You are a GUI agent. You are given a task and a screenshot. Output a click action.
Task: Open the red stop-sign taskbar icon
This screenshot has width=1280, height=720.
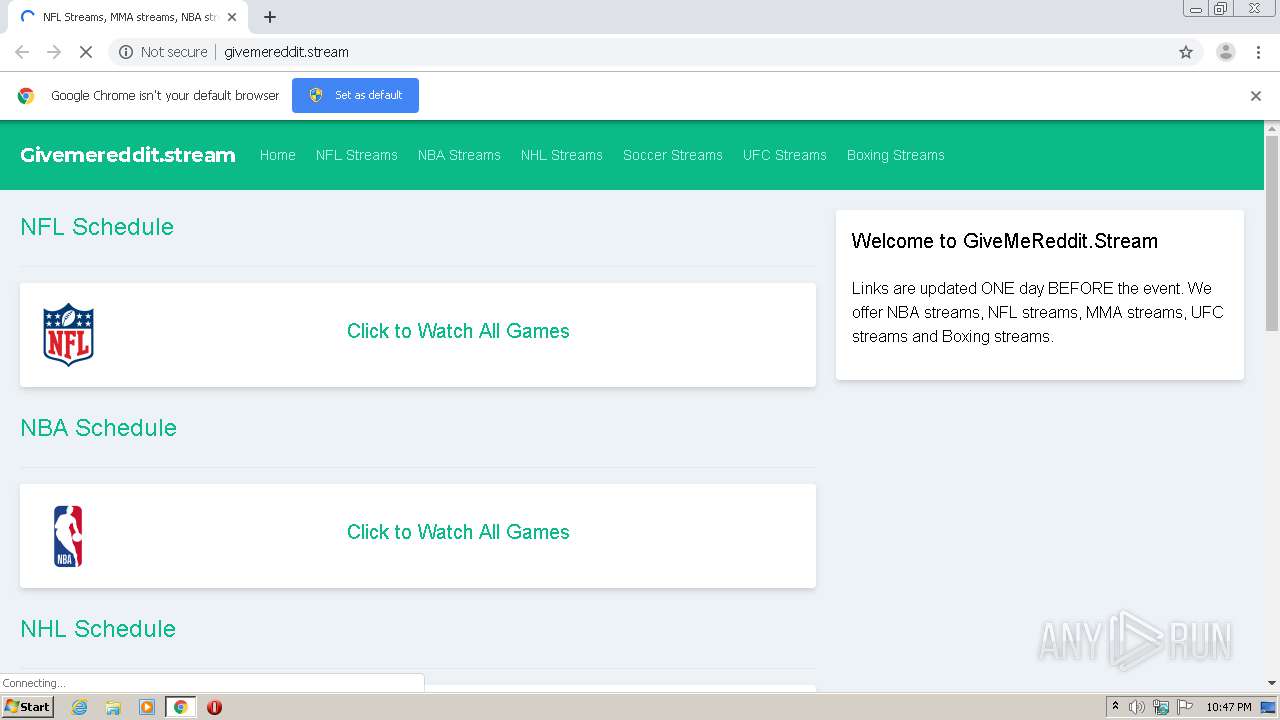[x=214, y=707]
